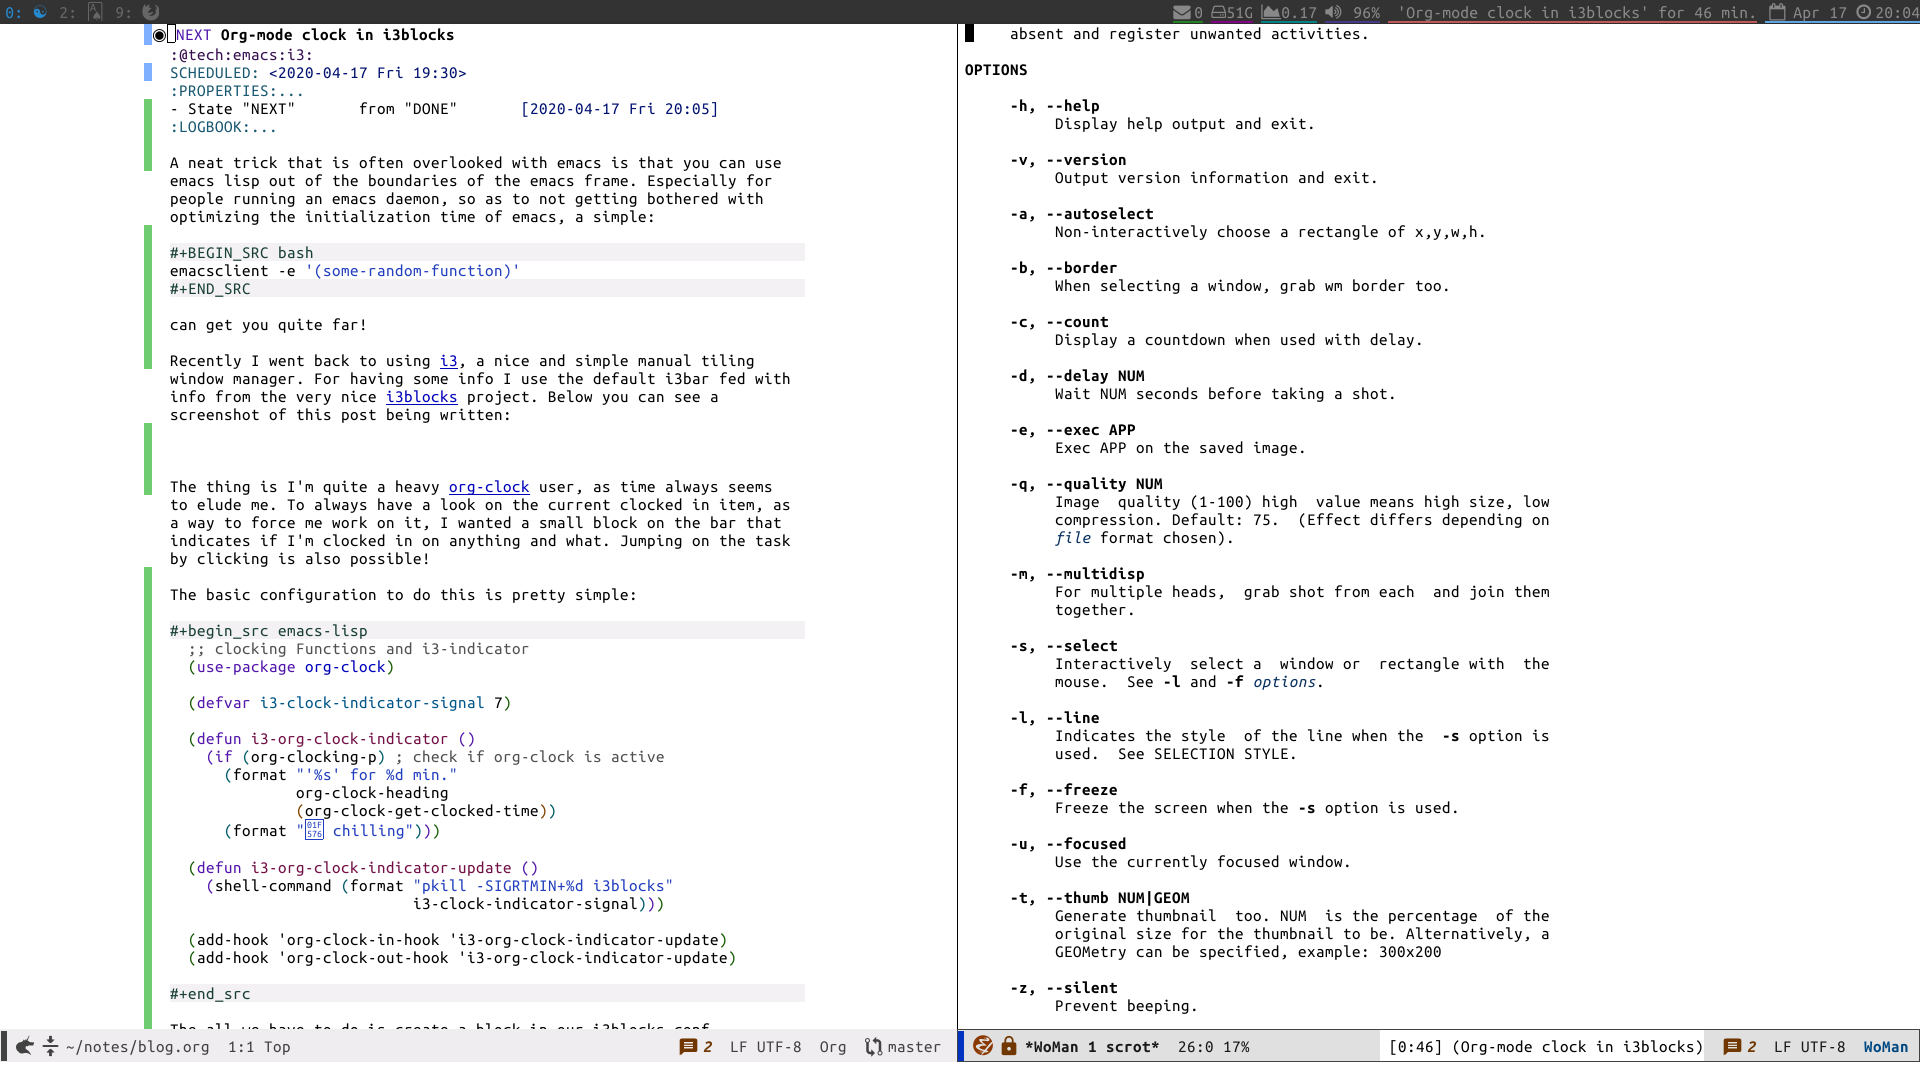Click the disk drive icon showing 51G
This screenshot has width=1920, height=1080.
tap(1219, 12)
